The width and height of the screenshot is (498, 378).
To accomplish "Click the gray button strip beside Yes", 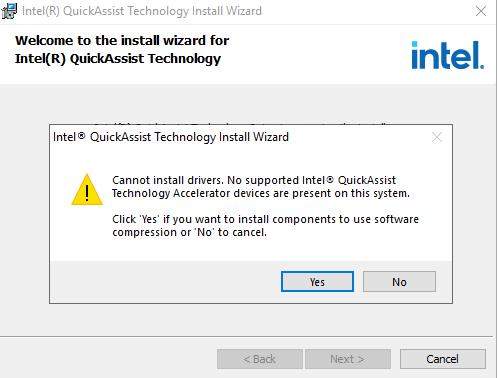I will point(165,282).
